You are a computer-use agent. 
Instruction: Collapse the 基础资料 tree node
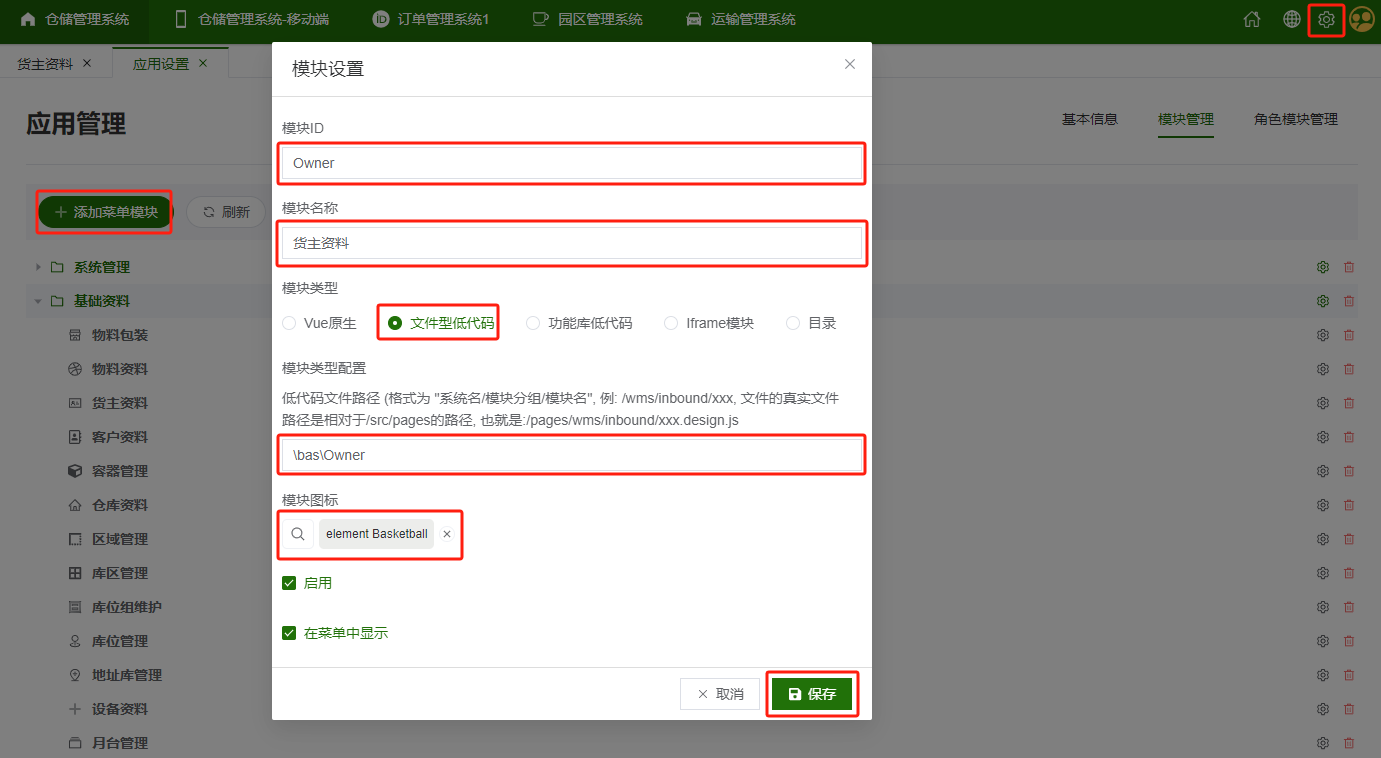(x=38, y=301)
